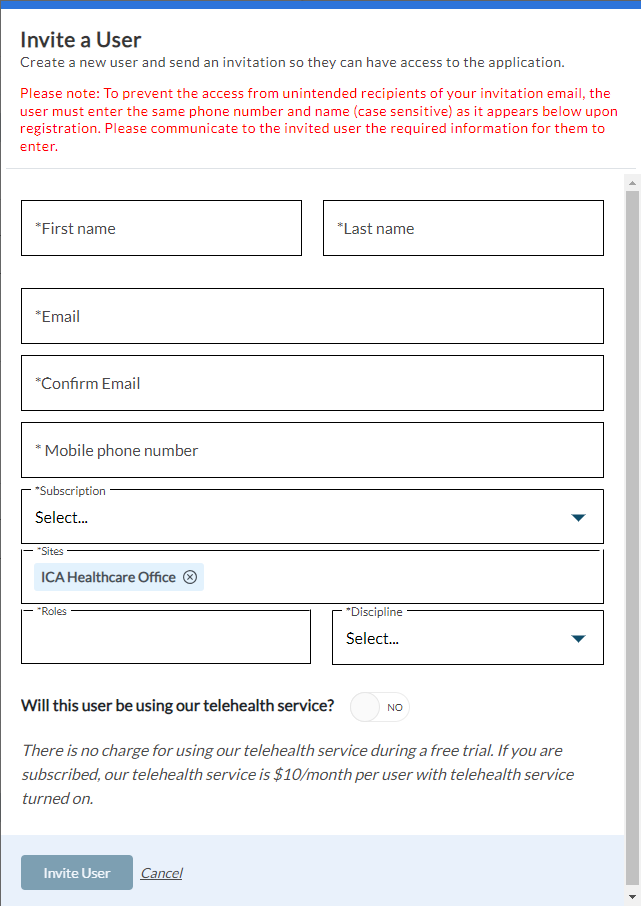Toggle the telehealth service switch
This screenshot has width=641, height=906.
point(379,707)
